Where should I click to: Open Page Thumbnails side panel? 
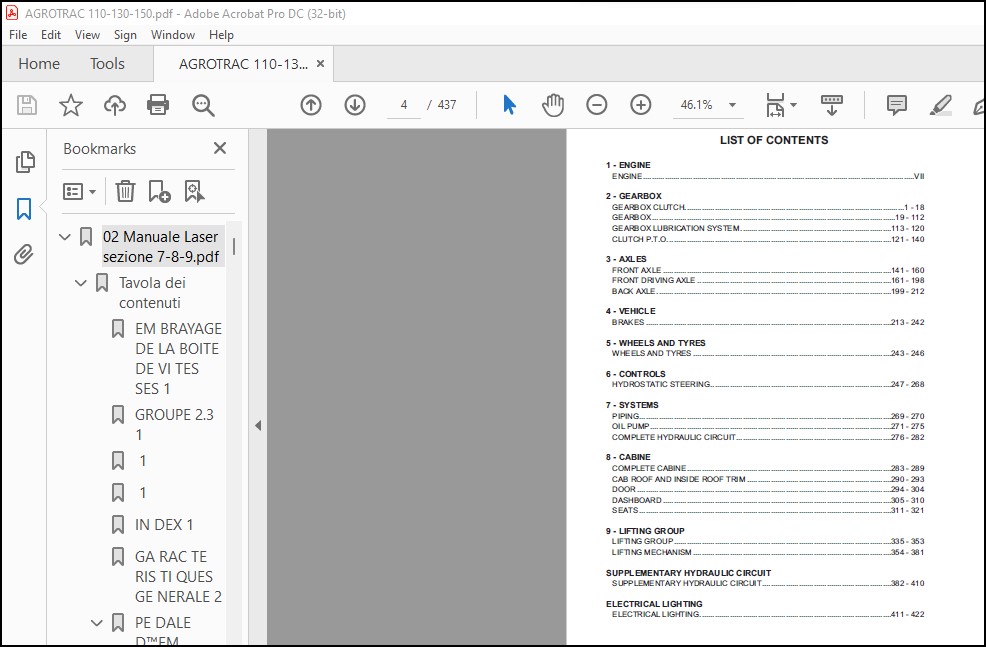[25, 162]
